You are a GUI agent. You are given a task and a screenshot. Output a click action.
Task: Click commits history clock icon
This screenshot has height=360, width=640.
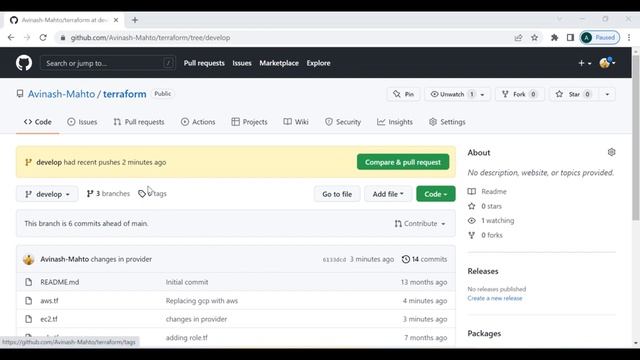click(405, 259)
